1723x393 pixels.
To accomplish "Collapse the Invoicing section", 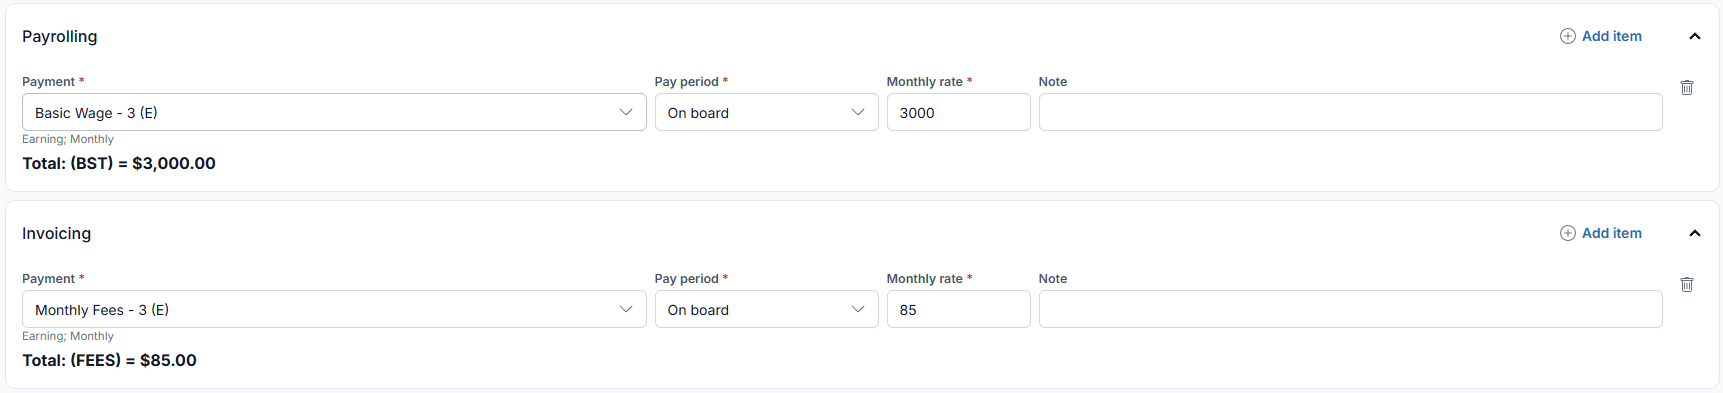I will 1694,233.
